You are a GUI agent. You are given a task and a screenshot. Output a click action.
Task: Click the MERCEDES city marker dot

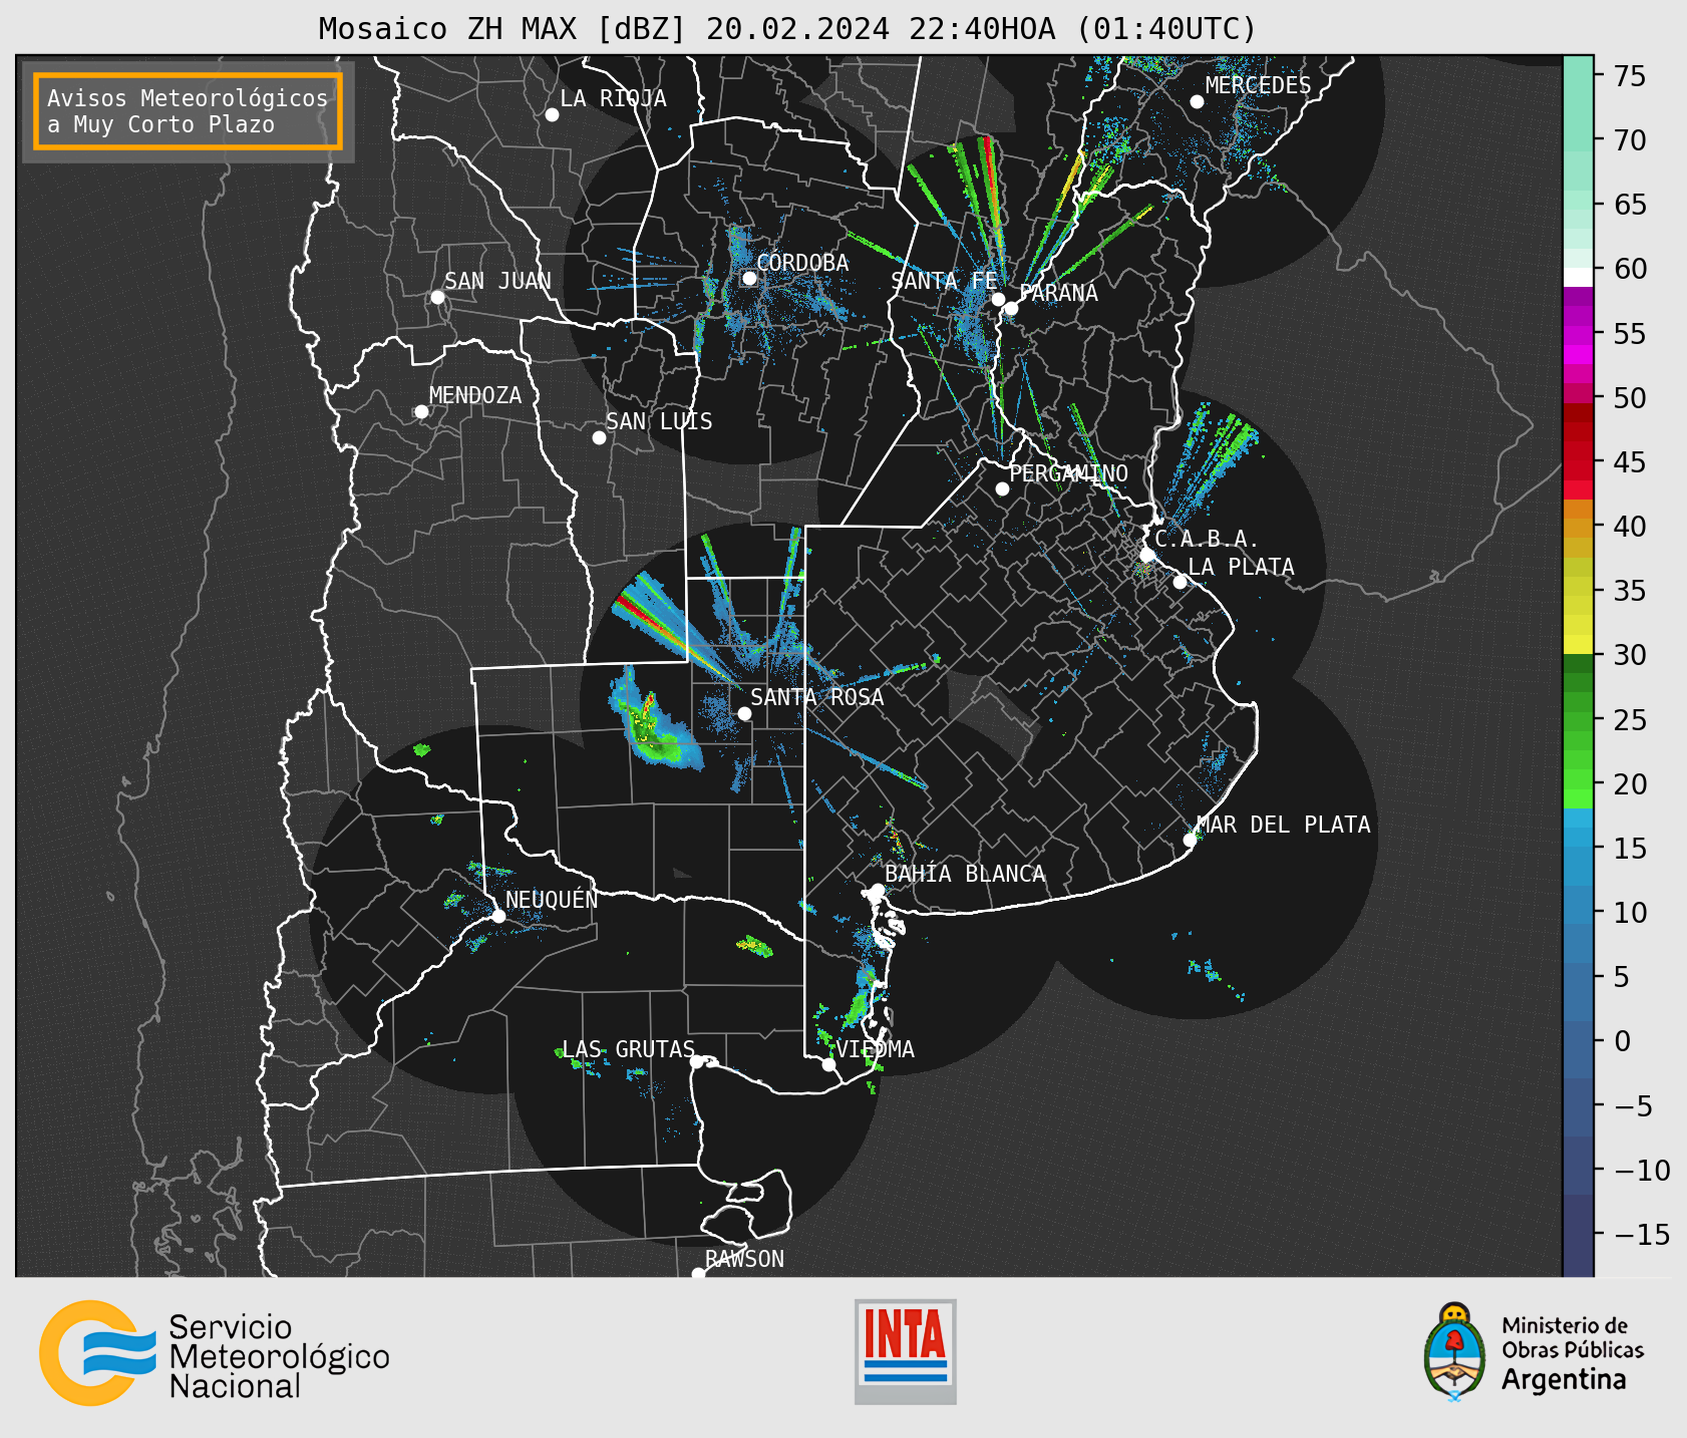(1197, 102)
